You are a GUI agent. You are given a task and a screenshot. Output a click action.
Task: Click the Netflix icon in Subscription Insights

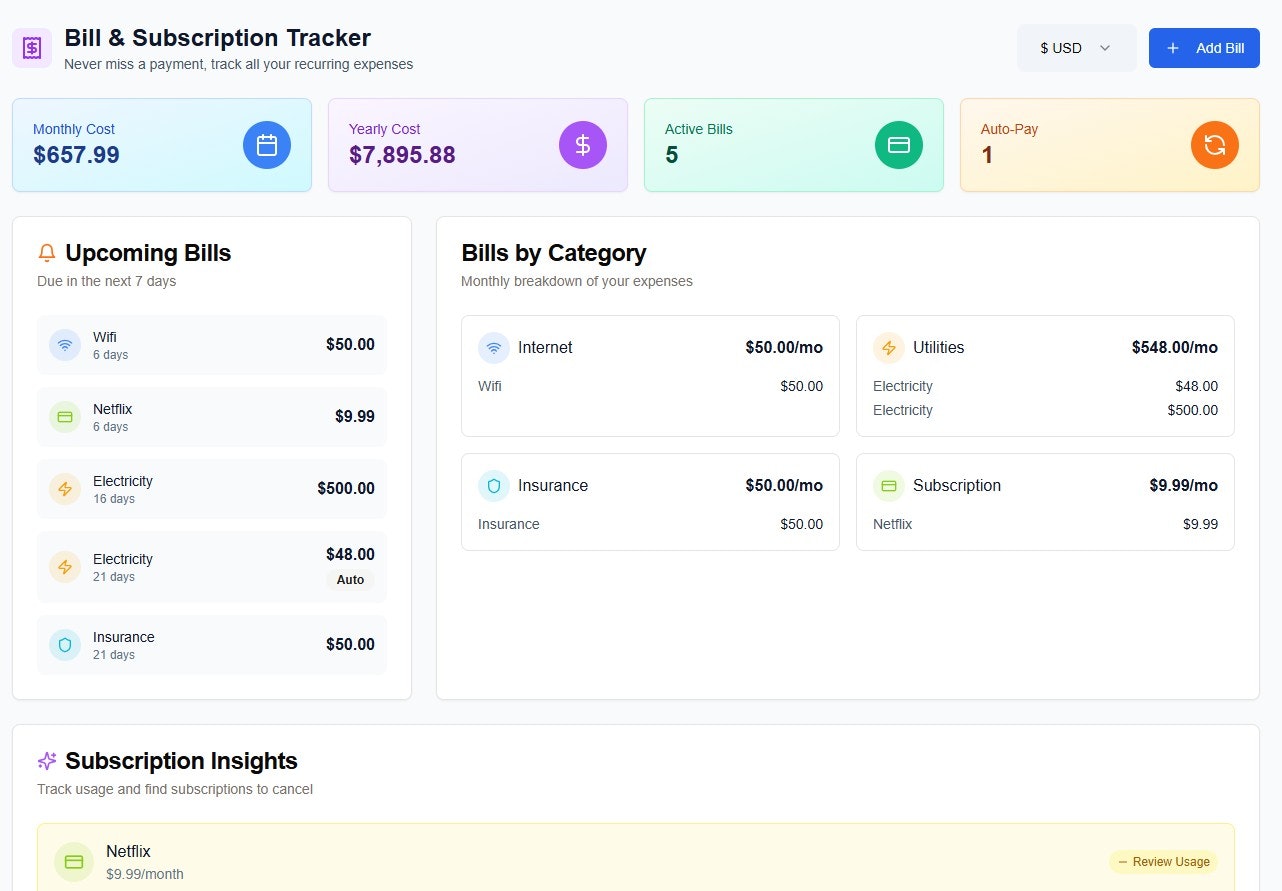coord(73,861)
